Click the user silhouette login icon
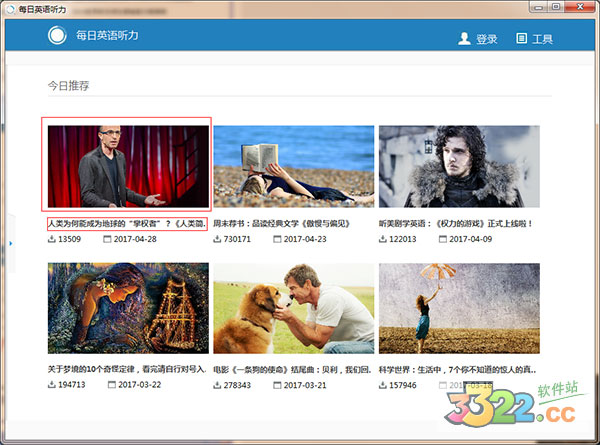The height and width of the screenshot is (445, 600). click(x=464, y=38)
